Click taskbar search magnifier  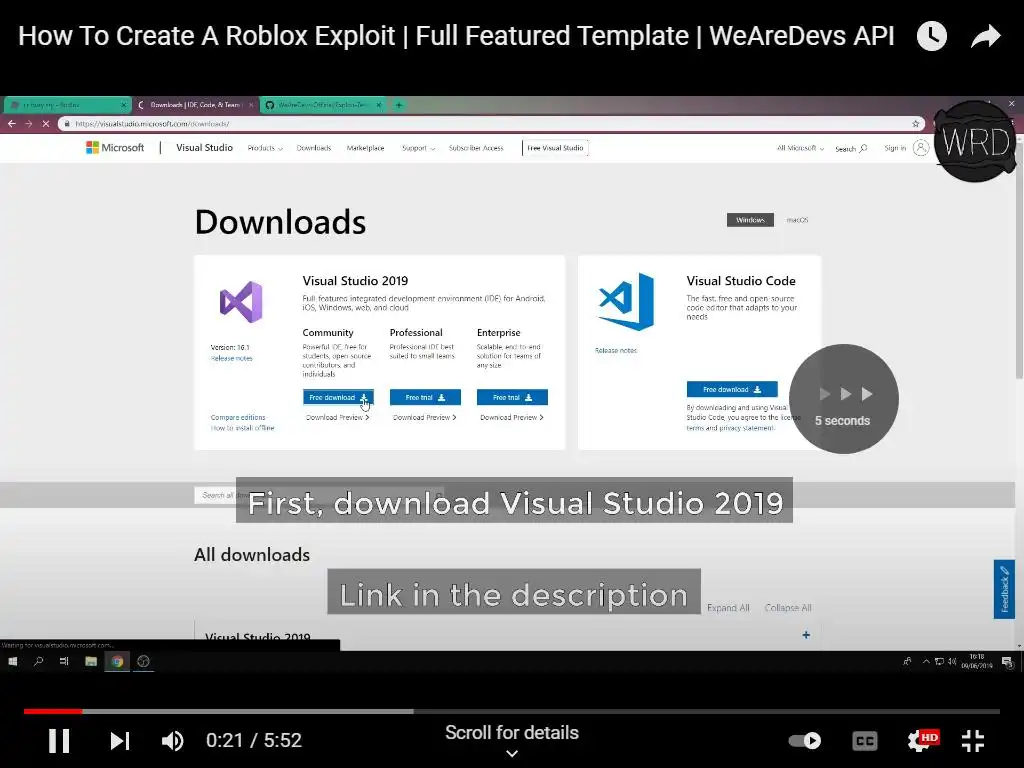(x=39, y=662)
